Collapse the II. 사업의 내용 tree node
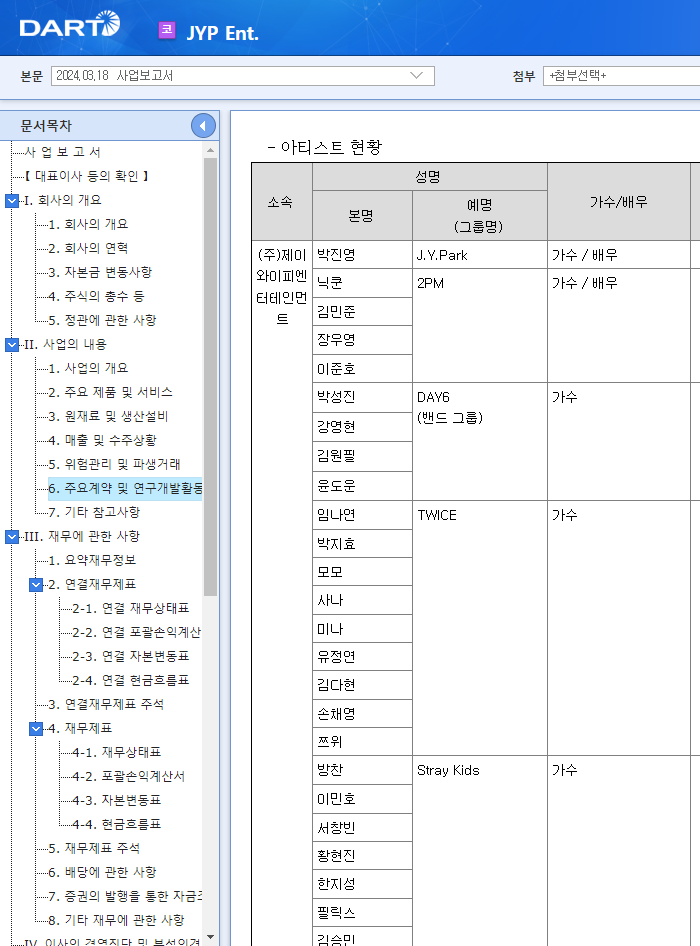700x946 pixels. pyautogui.click(x=12, y=344)
